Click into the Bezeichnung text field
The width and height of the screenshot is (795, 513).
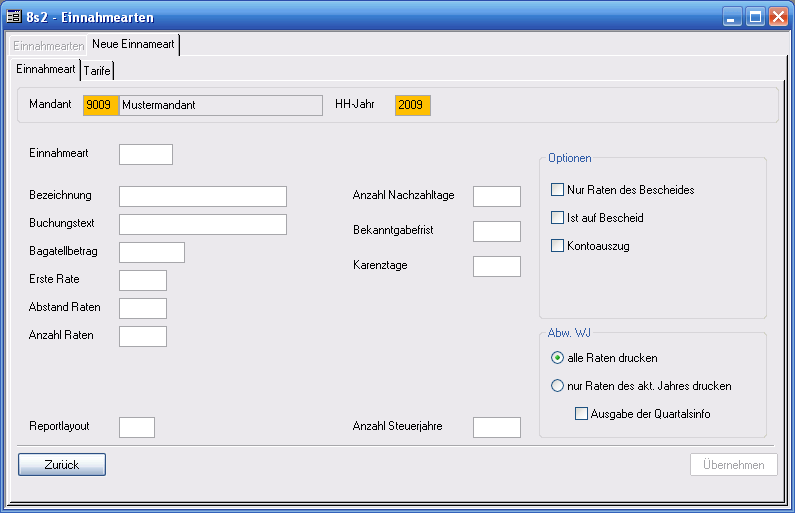point(203,196)
